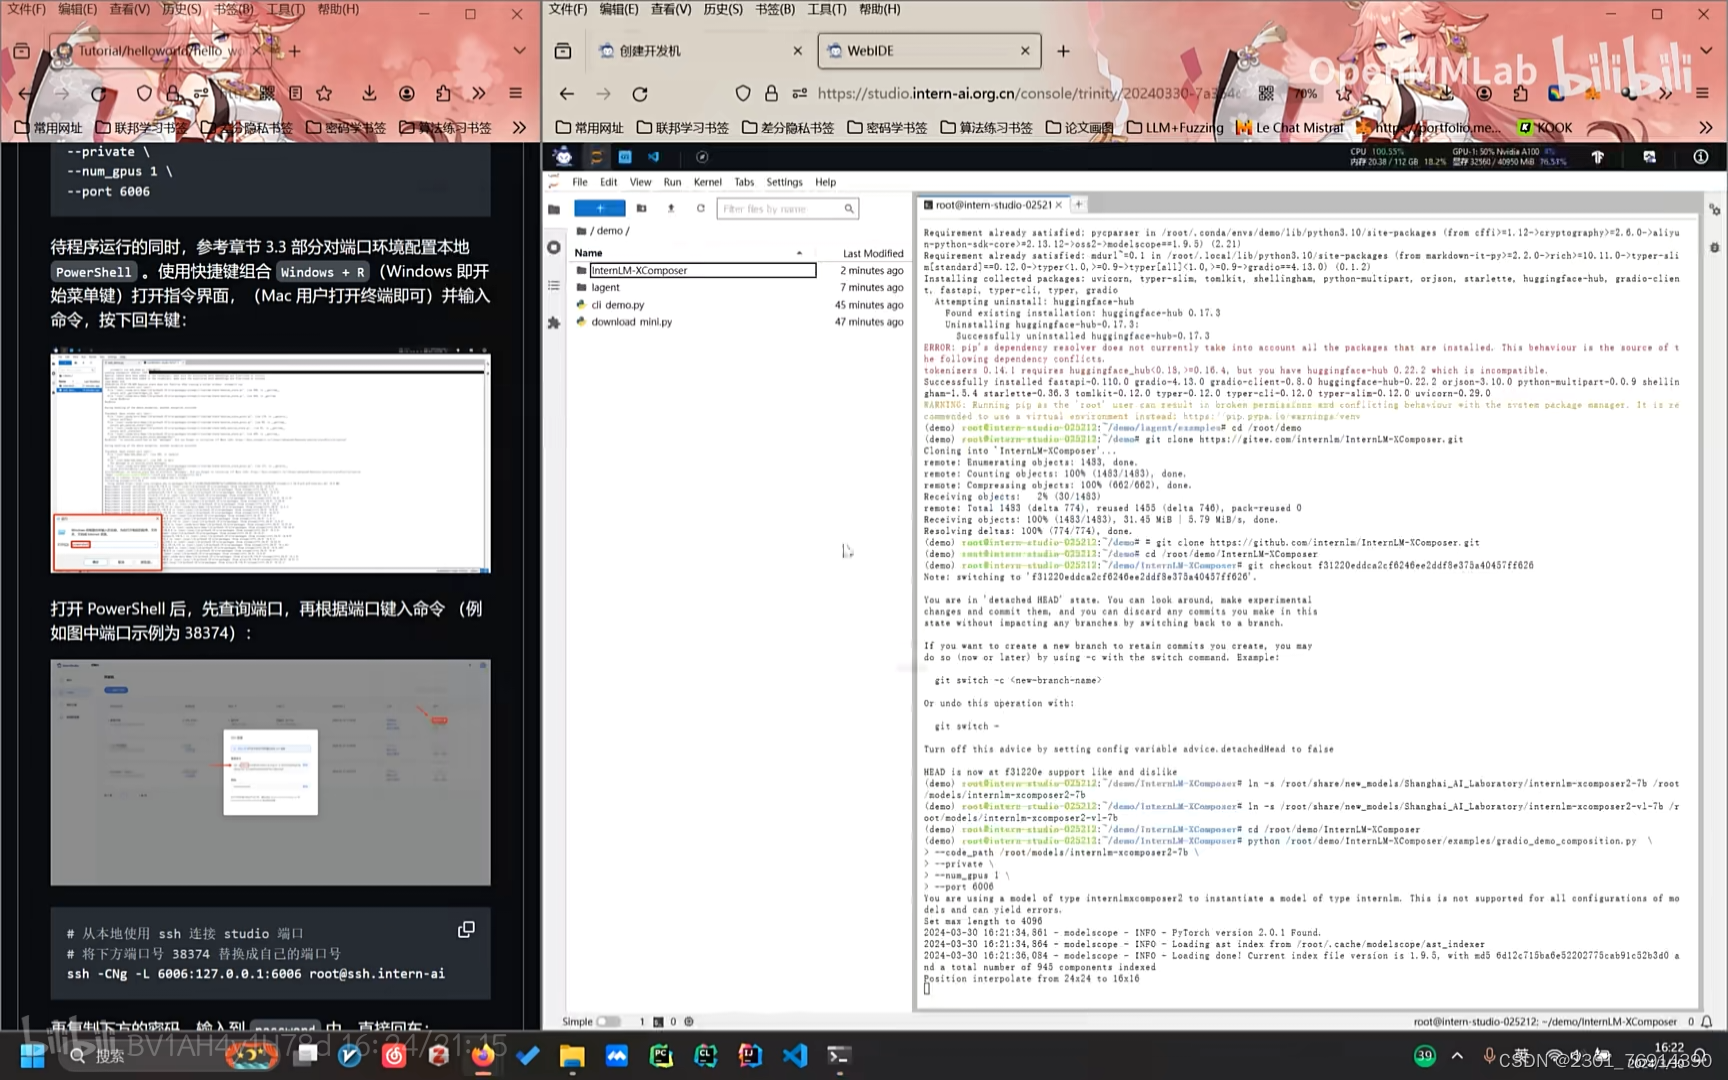The width and height of the screenshot is (1728, 1080).
Task: Open Running Terminals and Kernels sidebar icon
Action: pos(554,247)
